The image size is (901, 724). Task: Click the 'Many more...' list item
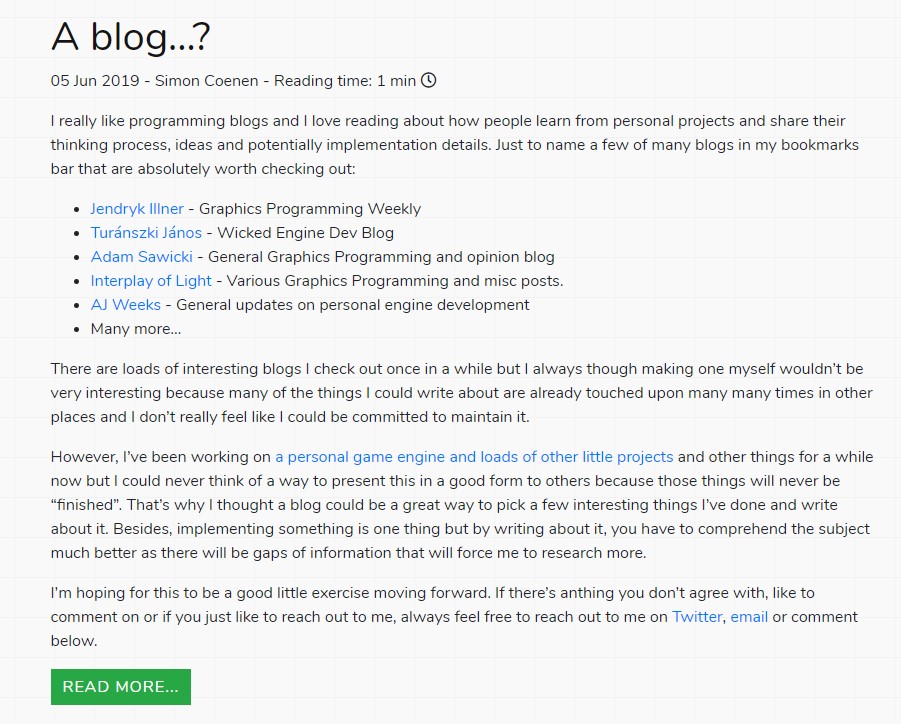136,329
